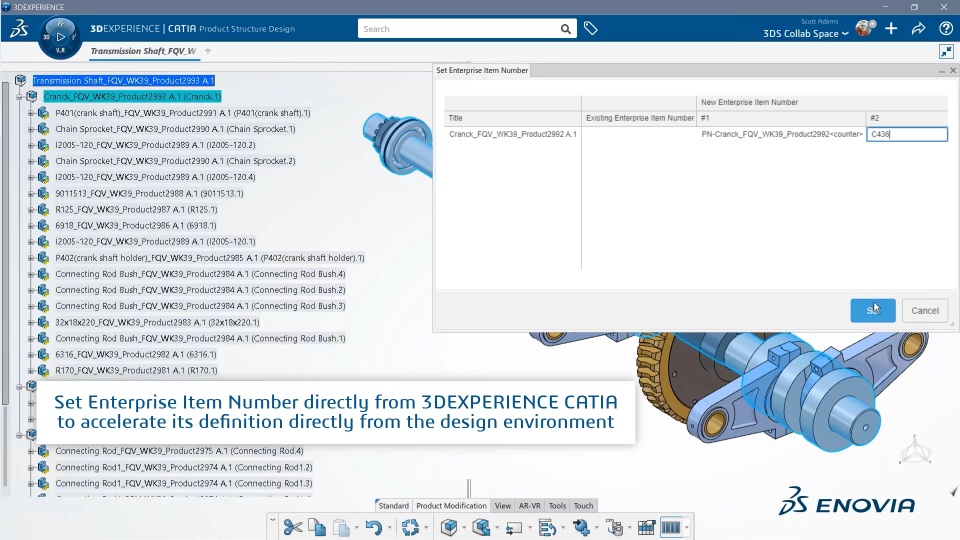The image size is (960, 540).
Task: Expand the toolbar chevron at left edge
Action: (272, 520)
